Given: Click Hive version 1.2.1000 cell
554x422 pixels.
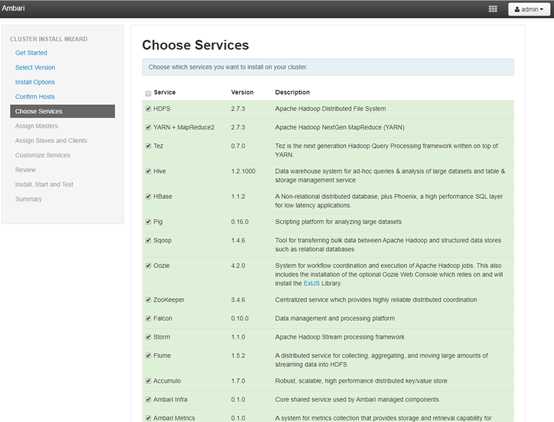Looking at the screenshot, I should point(243,171).
